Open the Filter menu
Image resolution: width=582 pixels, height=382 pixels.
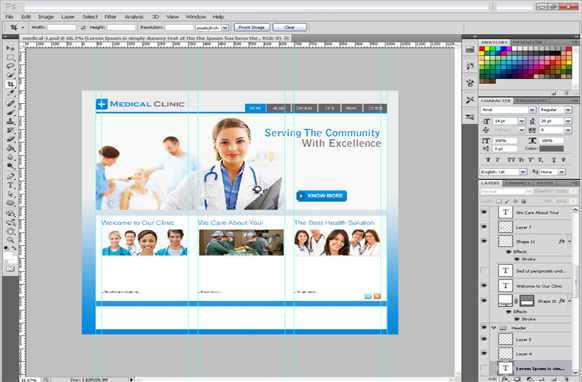click(x=110, y=17)
